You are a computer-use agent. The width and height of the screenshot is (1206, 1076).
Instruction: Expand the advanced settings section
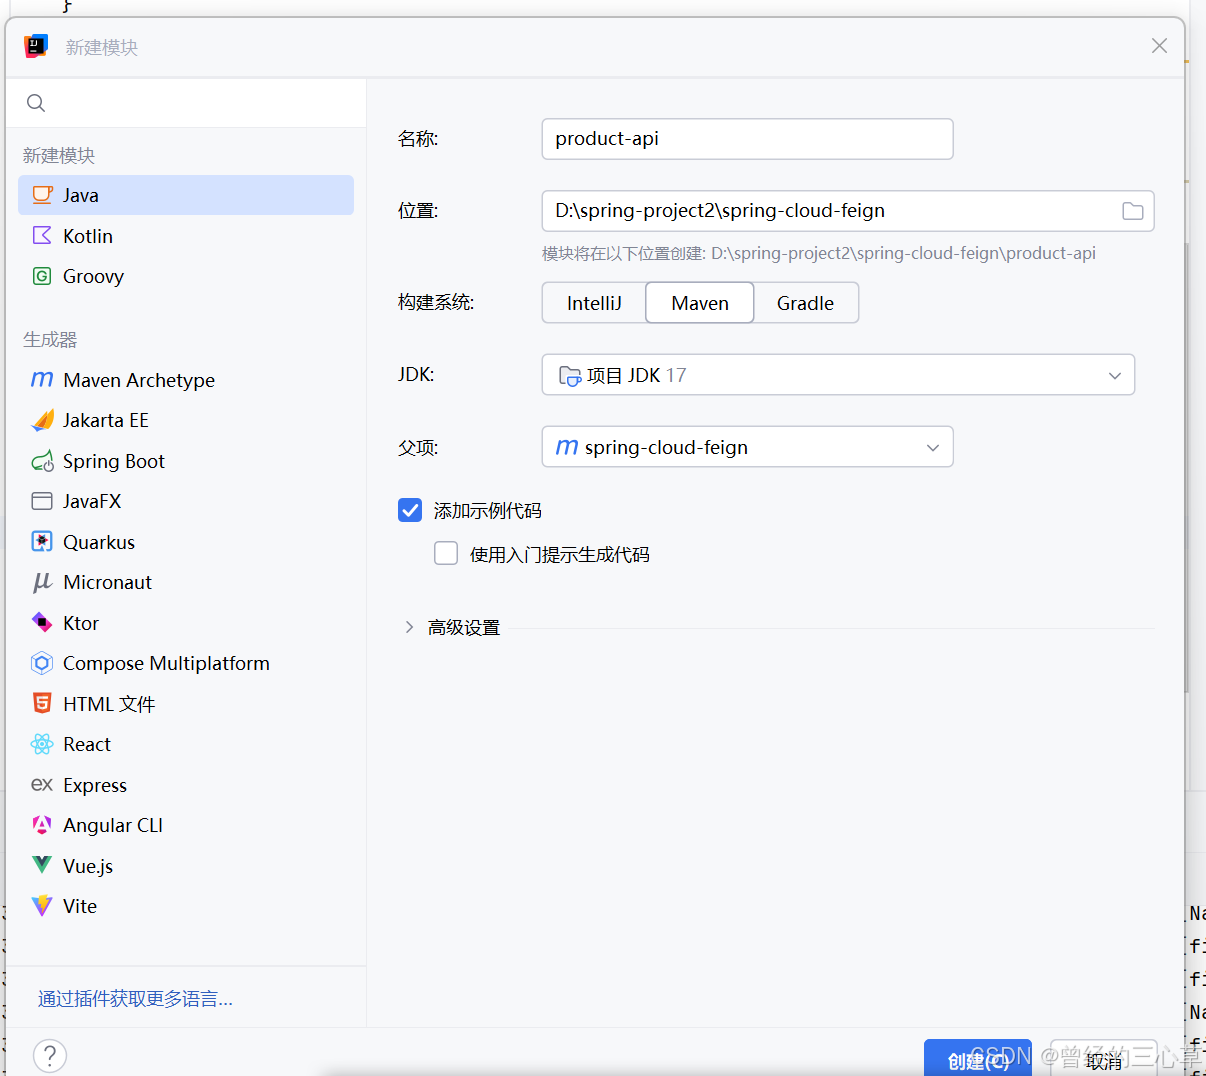click(409, 627)
